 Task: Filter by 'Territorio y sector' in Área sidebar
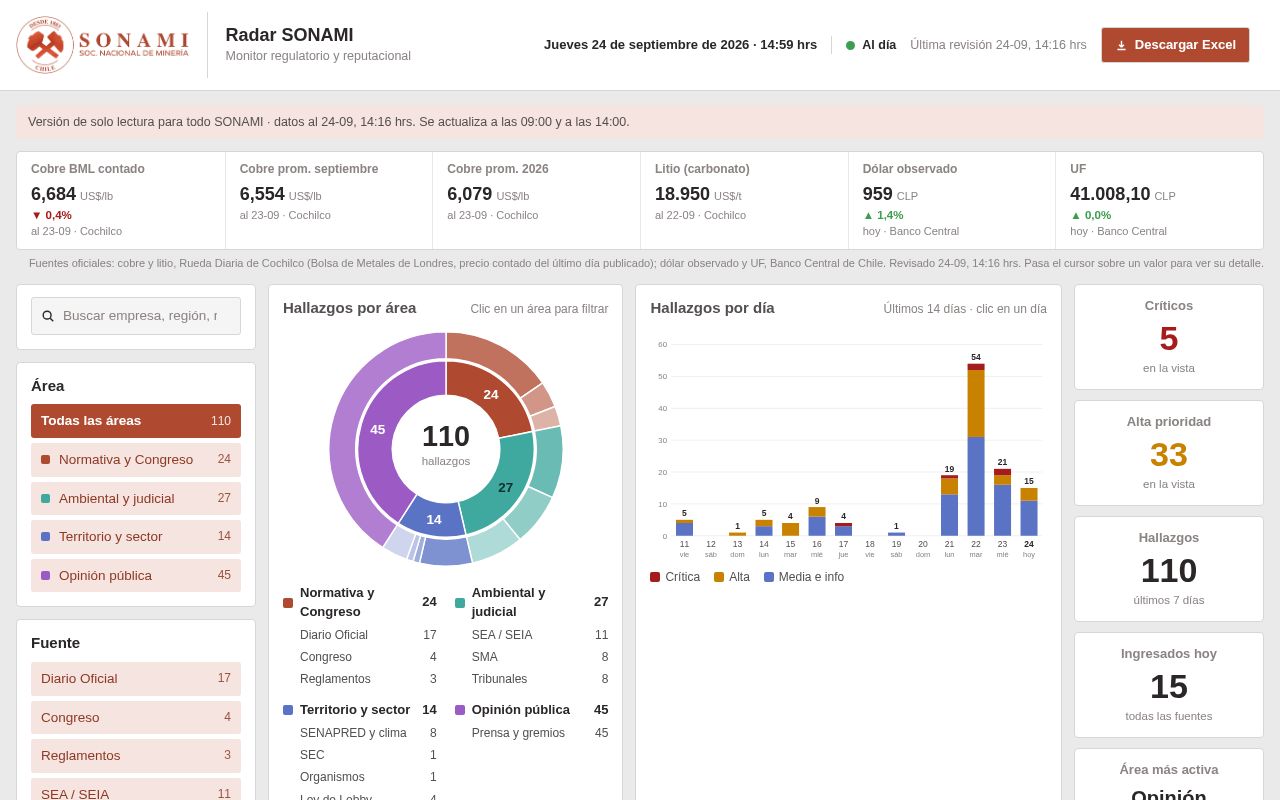(x=136, y=537)
